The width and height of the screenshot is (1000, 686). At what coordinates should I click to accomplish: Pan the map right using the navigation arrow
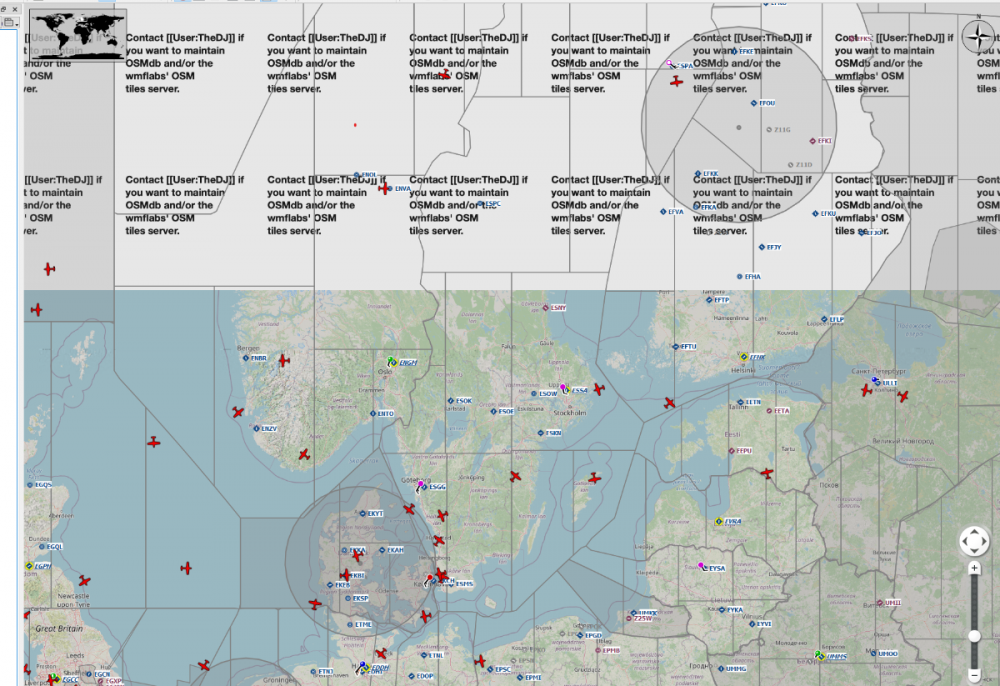986,542
